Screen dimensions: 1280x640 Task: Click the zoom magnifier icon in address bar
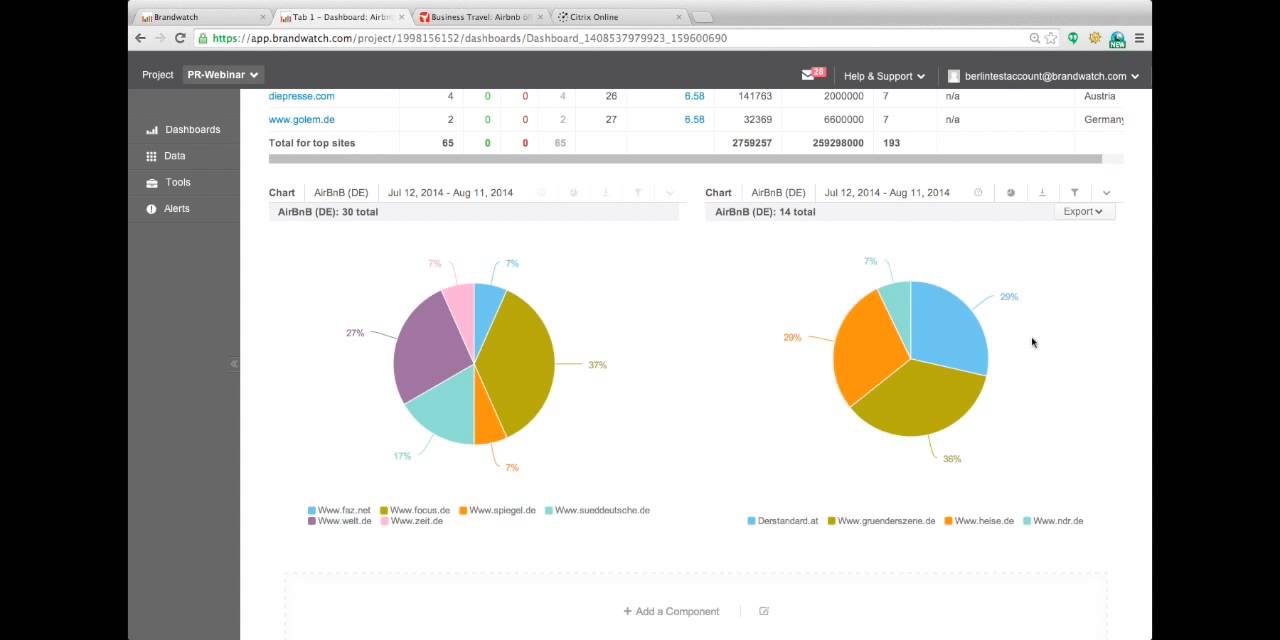coord(1035,38)
